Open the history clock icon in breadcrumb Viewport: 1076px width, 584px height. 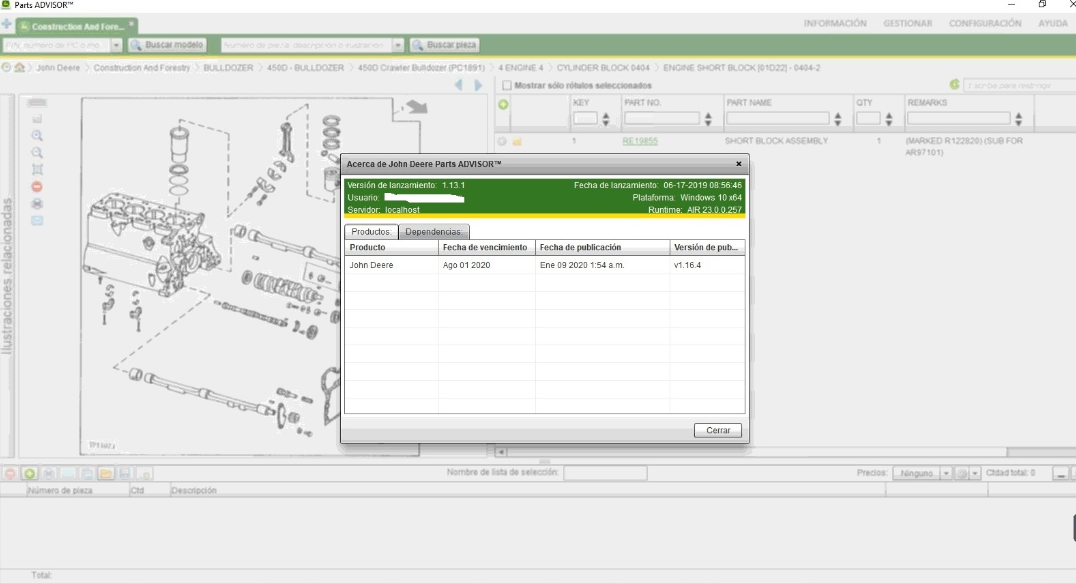click(6, 67)
